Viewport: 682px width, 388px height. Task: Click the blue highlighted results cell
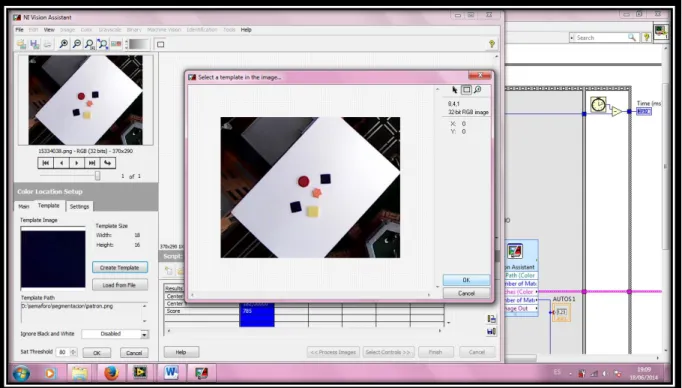point(257,315)
